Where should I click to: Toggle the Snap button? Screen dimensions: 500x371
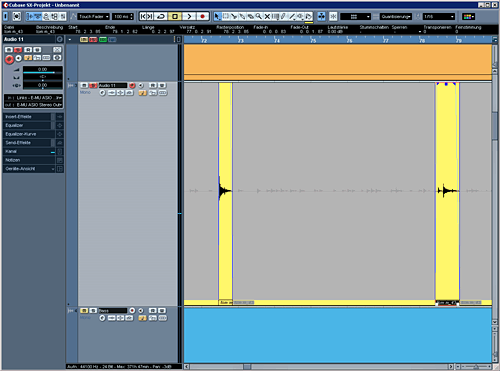point(333,16)
